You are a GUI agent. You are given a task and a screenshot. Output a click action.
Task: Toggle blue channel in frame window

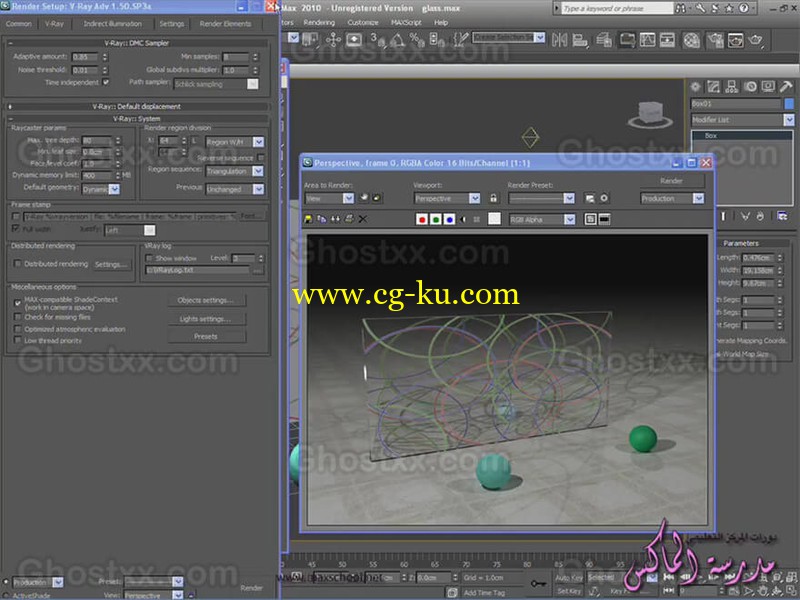tap(449, 219)
